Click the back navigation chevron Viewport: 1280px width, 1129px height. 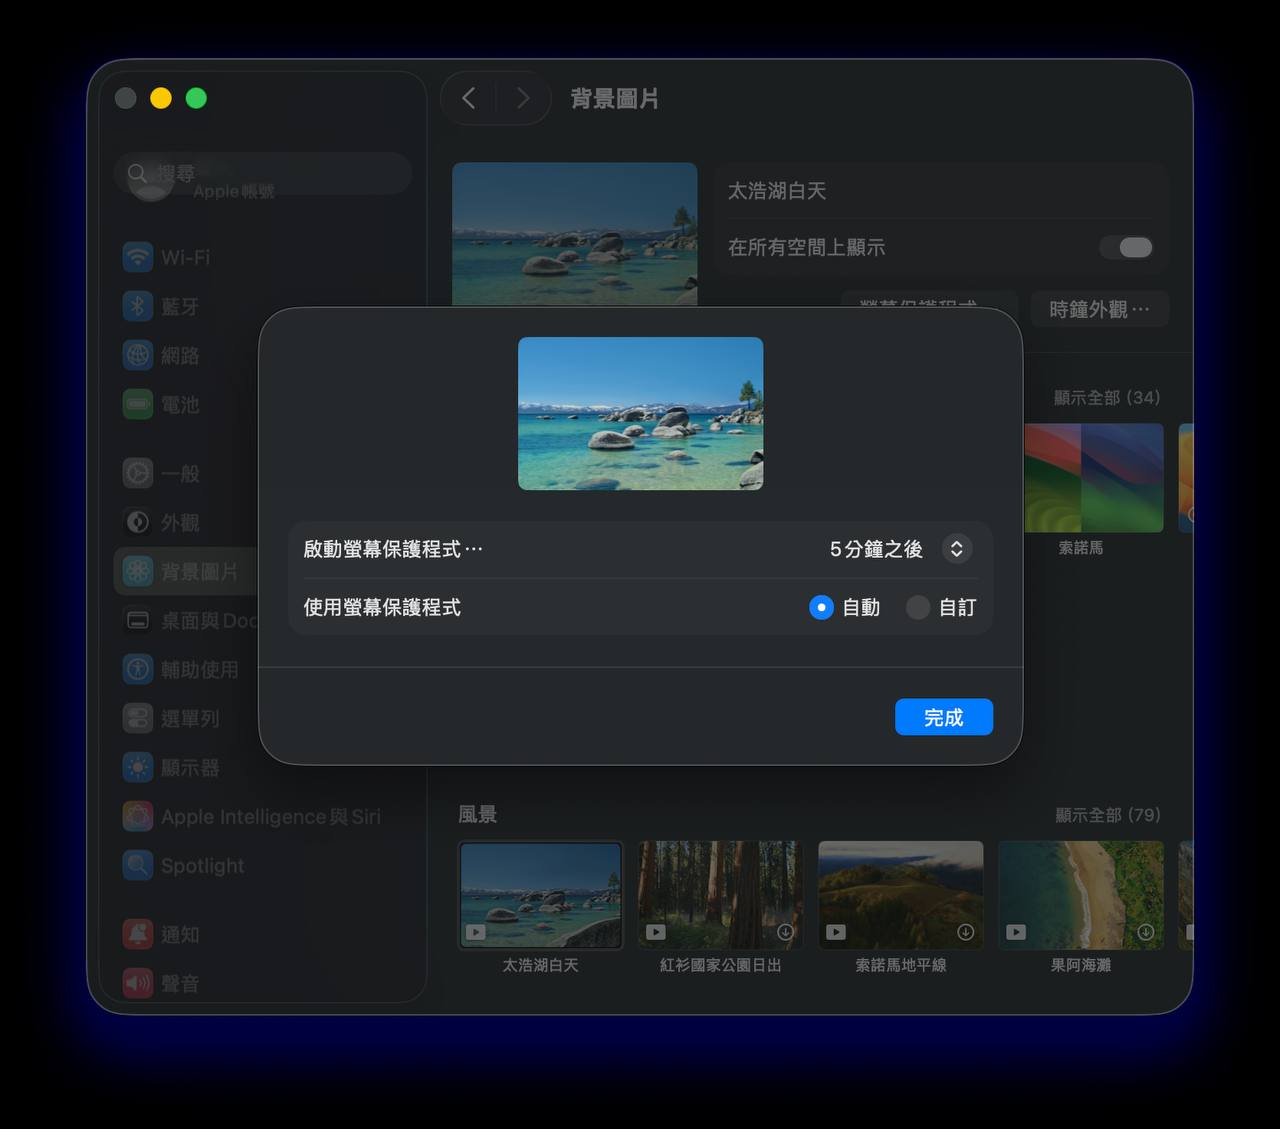469,98
